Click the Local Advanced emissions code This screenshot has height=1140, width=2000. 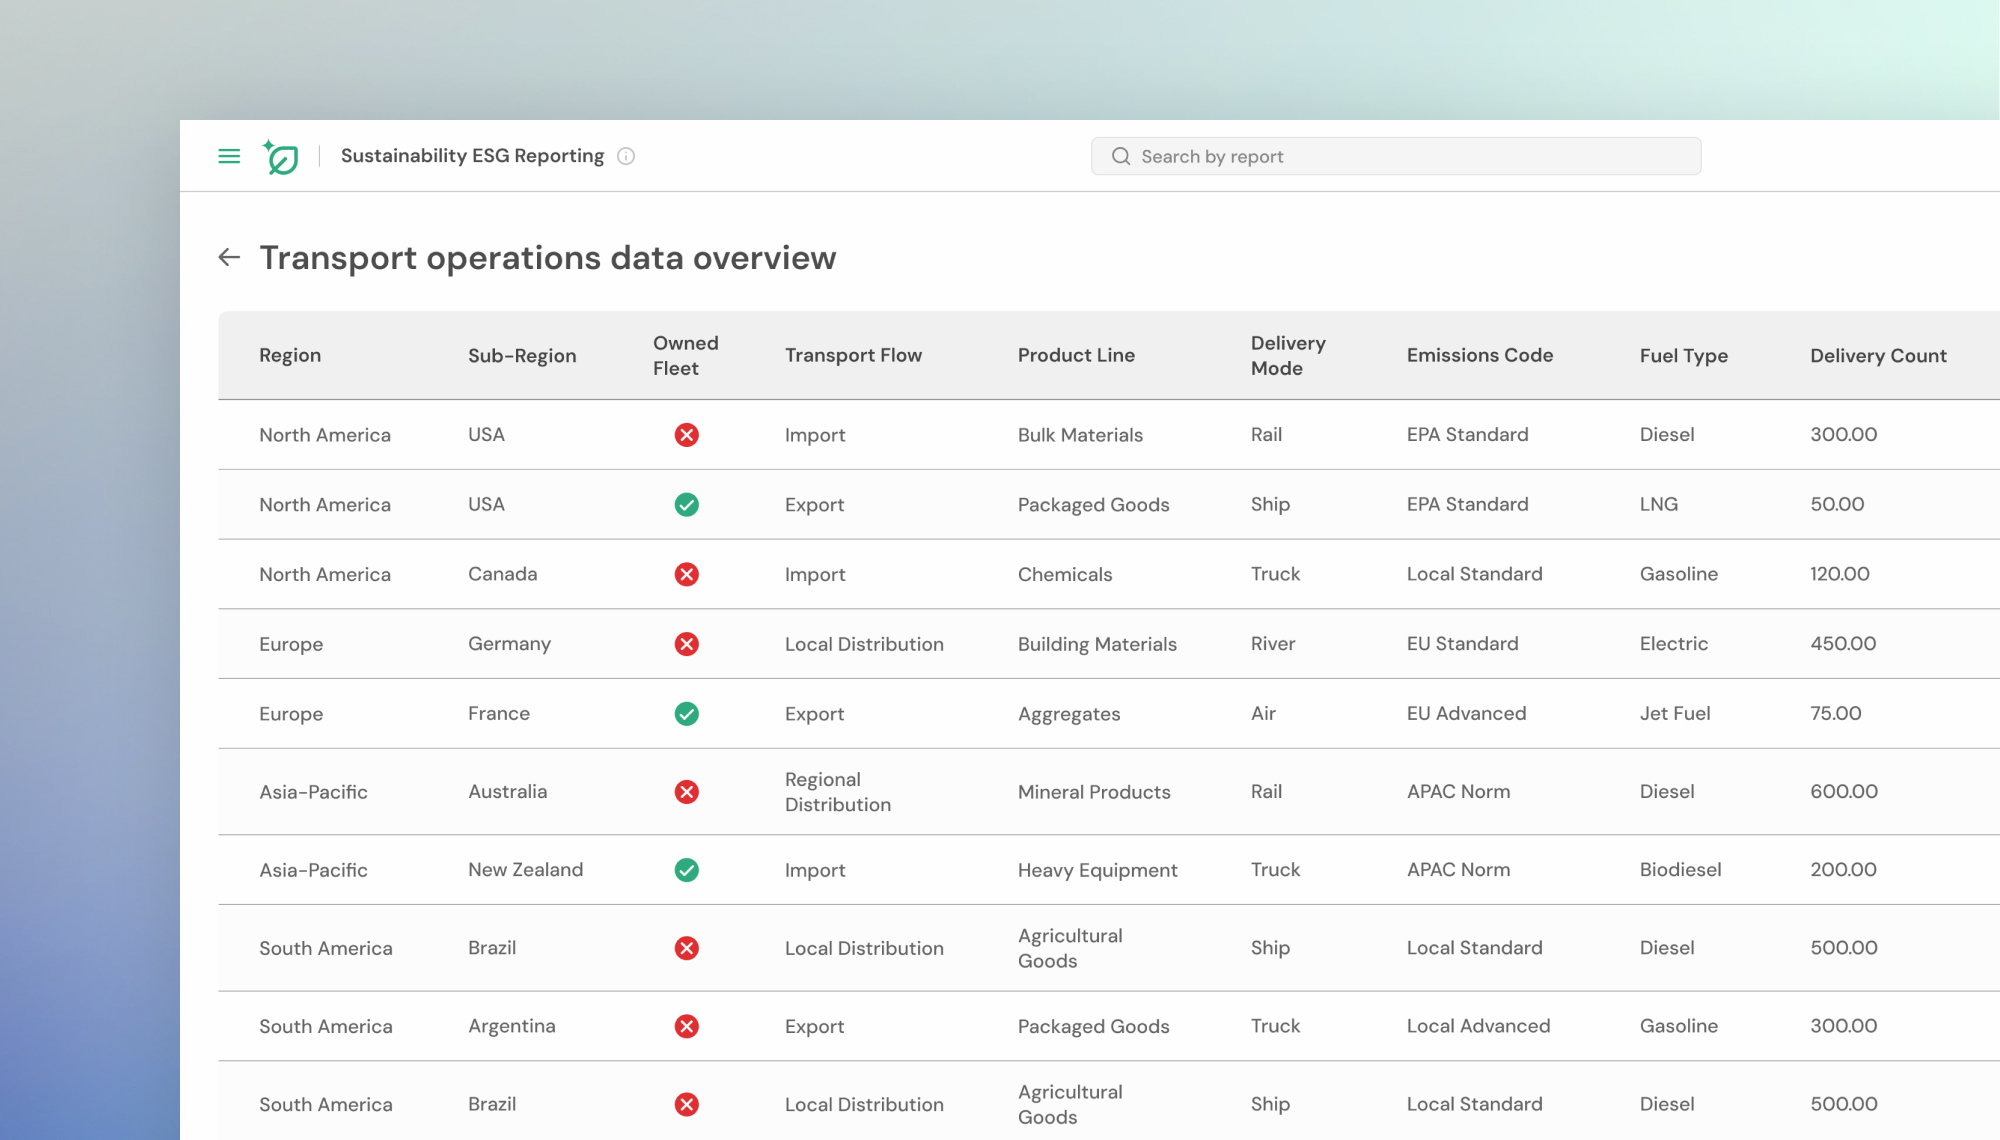tap(1478, 1026)
